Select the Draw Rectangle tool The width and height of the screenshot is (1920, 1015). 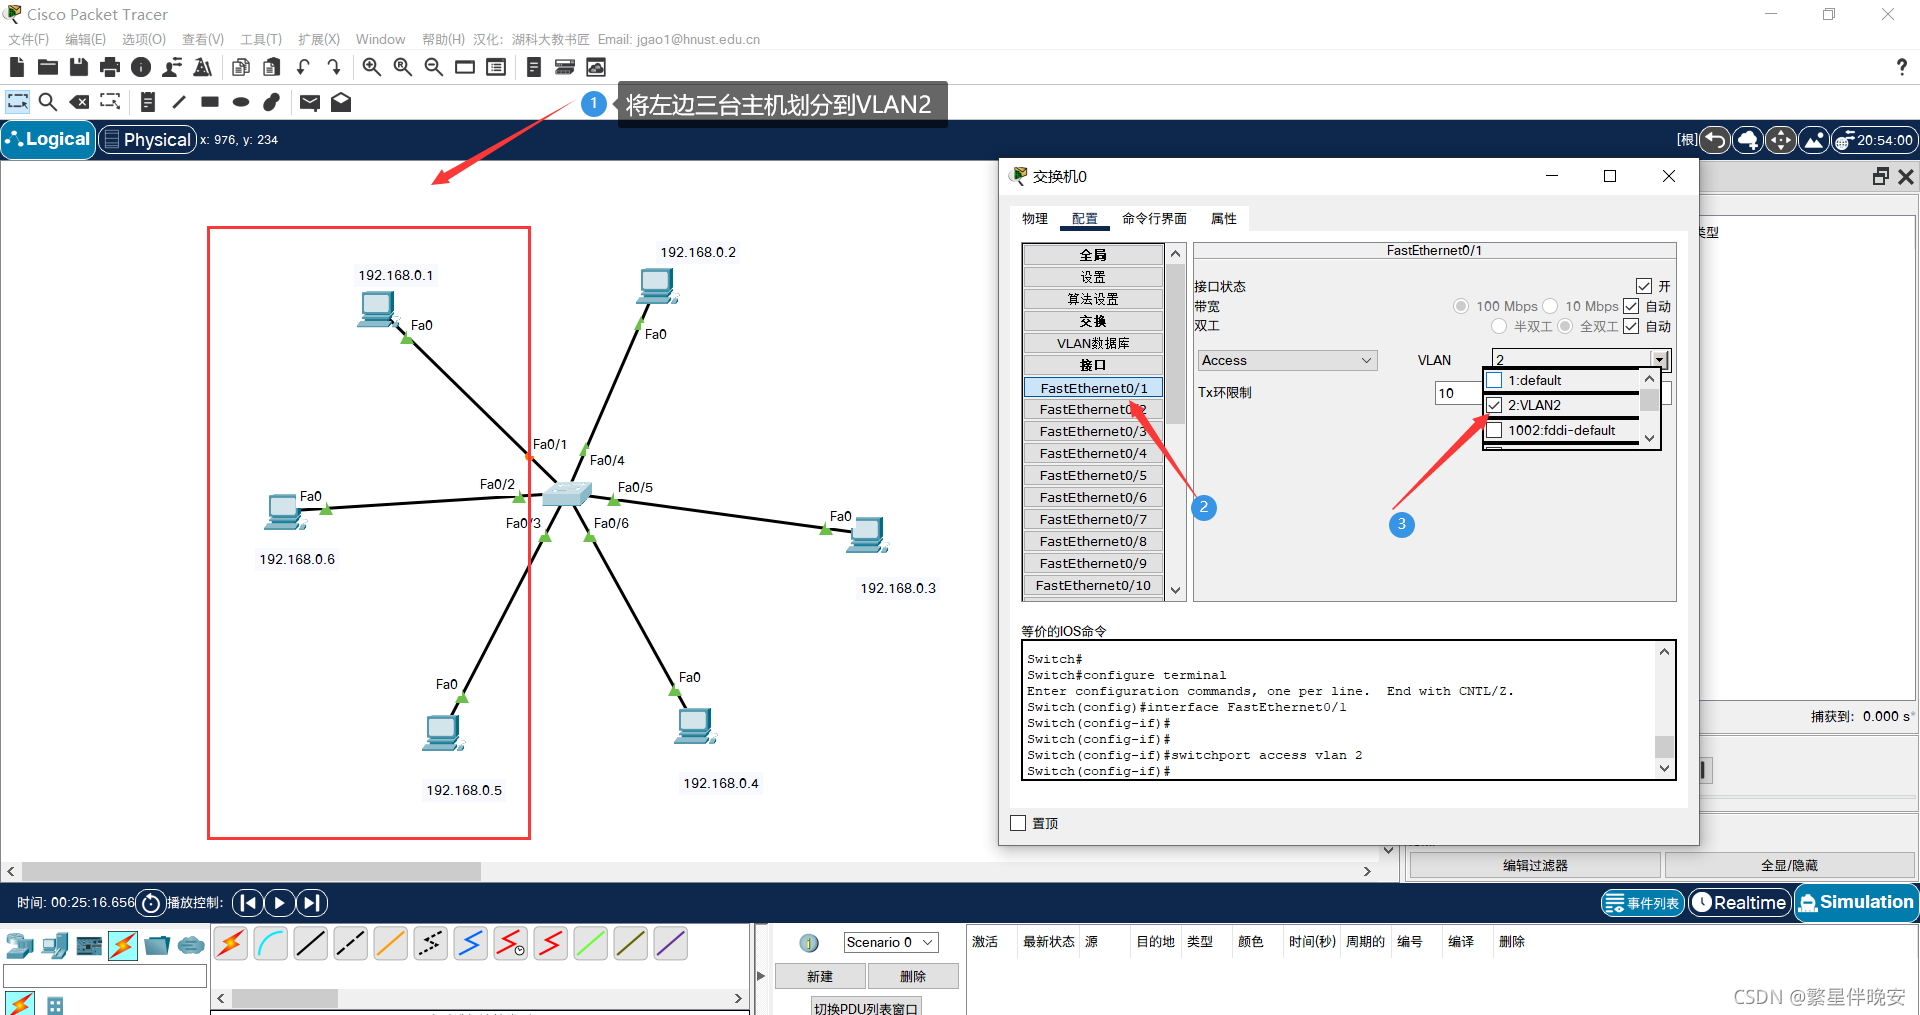(x=210, y=102)
